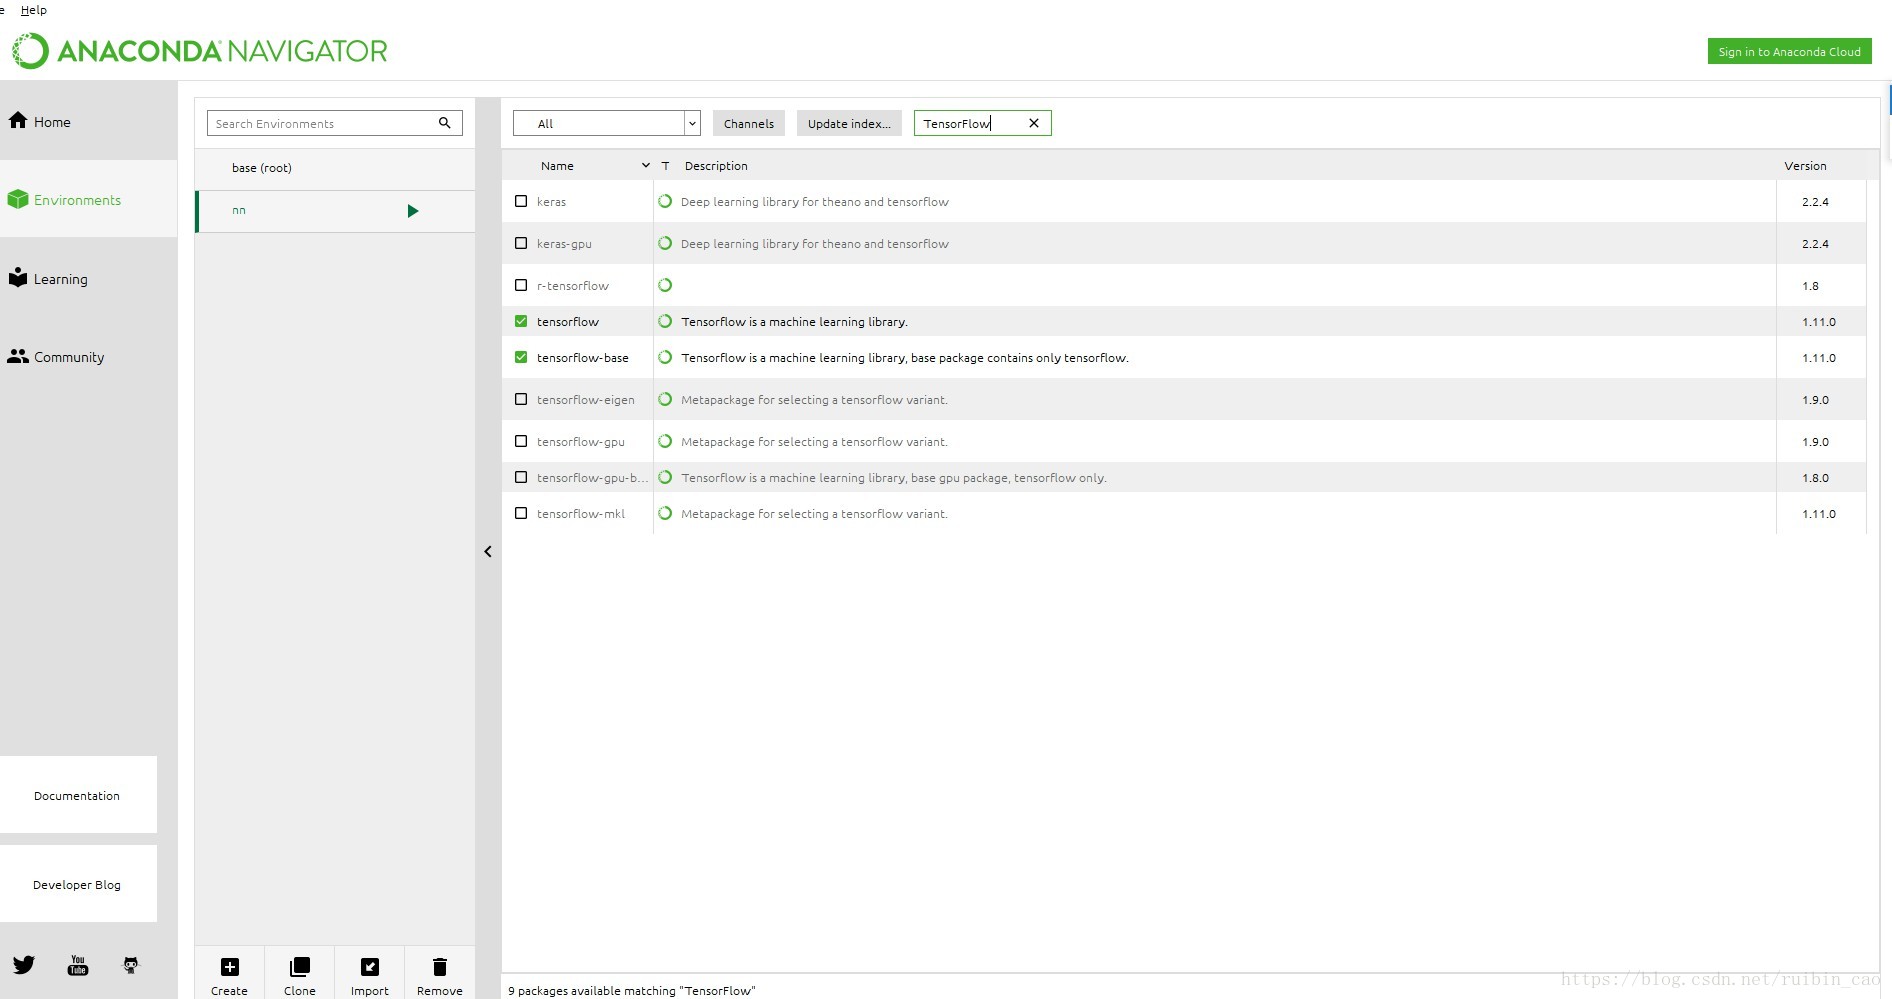Click the type icon of tensorflow row
The width and height of the screenshot is (1892, 999).
click(x=665, y=321)
